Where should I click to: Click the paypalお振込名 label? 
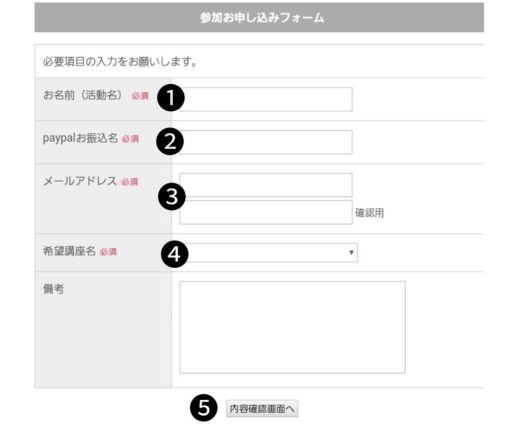pos(80,138)
